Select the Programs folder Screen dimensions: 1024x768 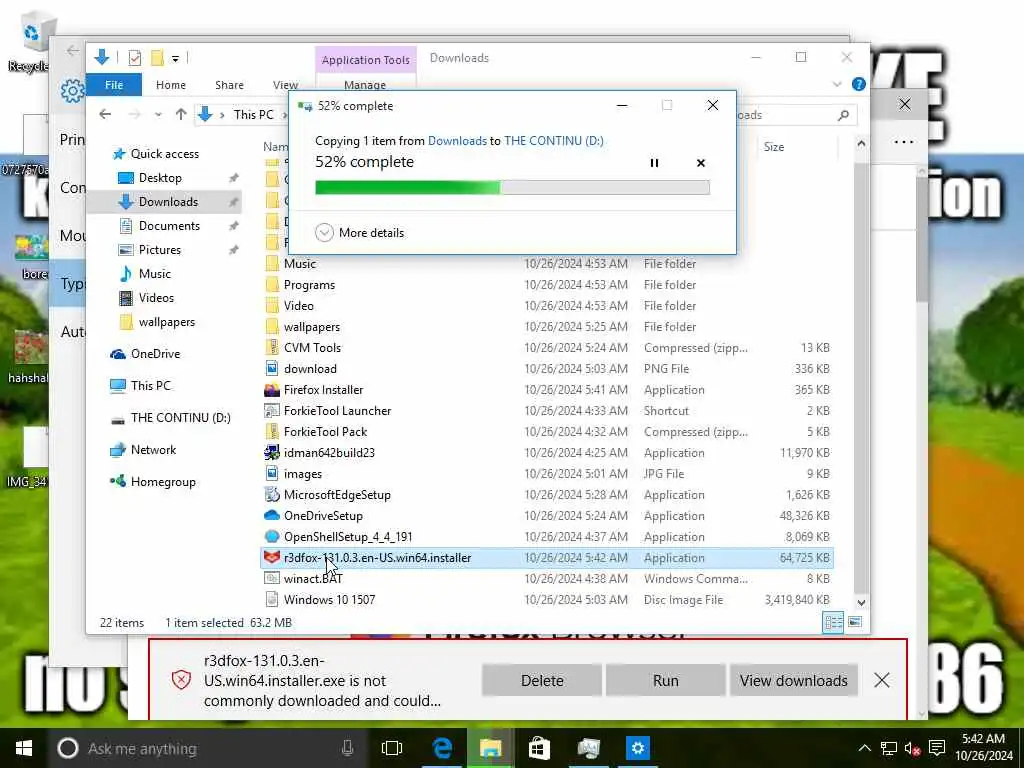(309, 285)
